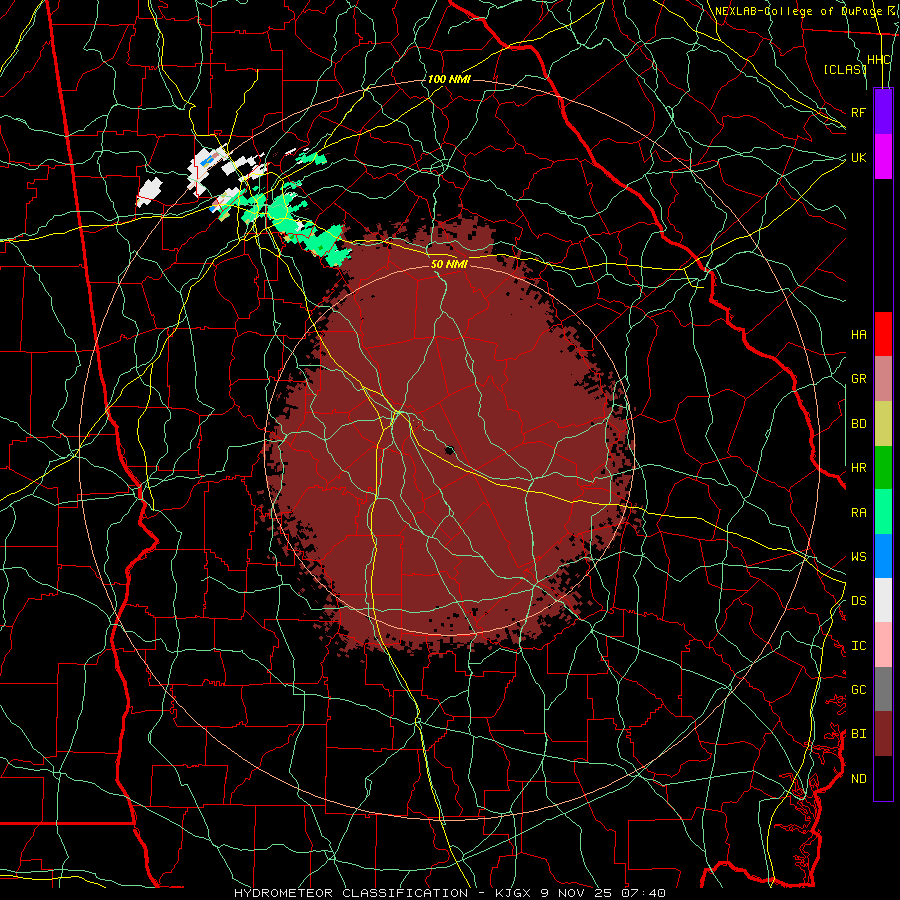Click the BI brown legend color swatch
900x900 pixels.
883,734
